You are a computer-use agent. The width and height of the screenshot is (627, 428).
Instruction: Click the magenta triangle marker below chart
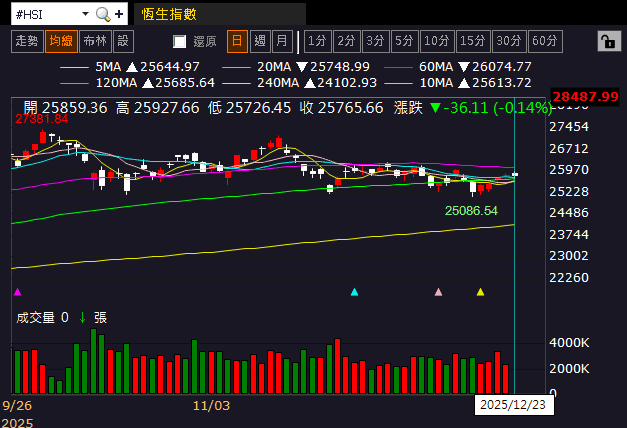[x=18, y=292]
